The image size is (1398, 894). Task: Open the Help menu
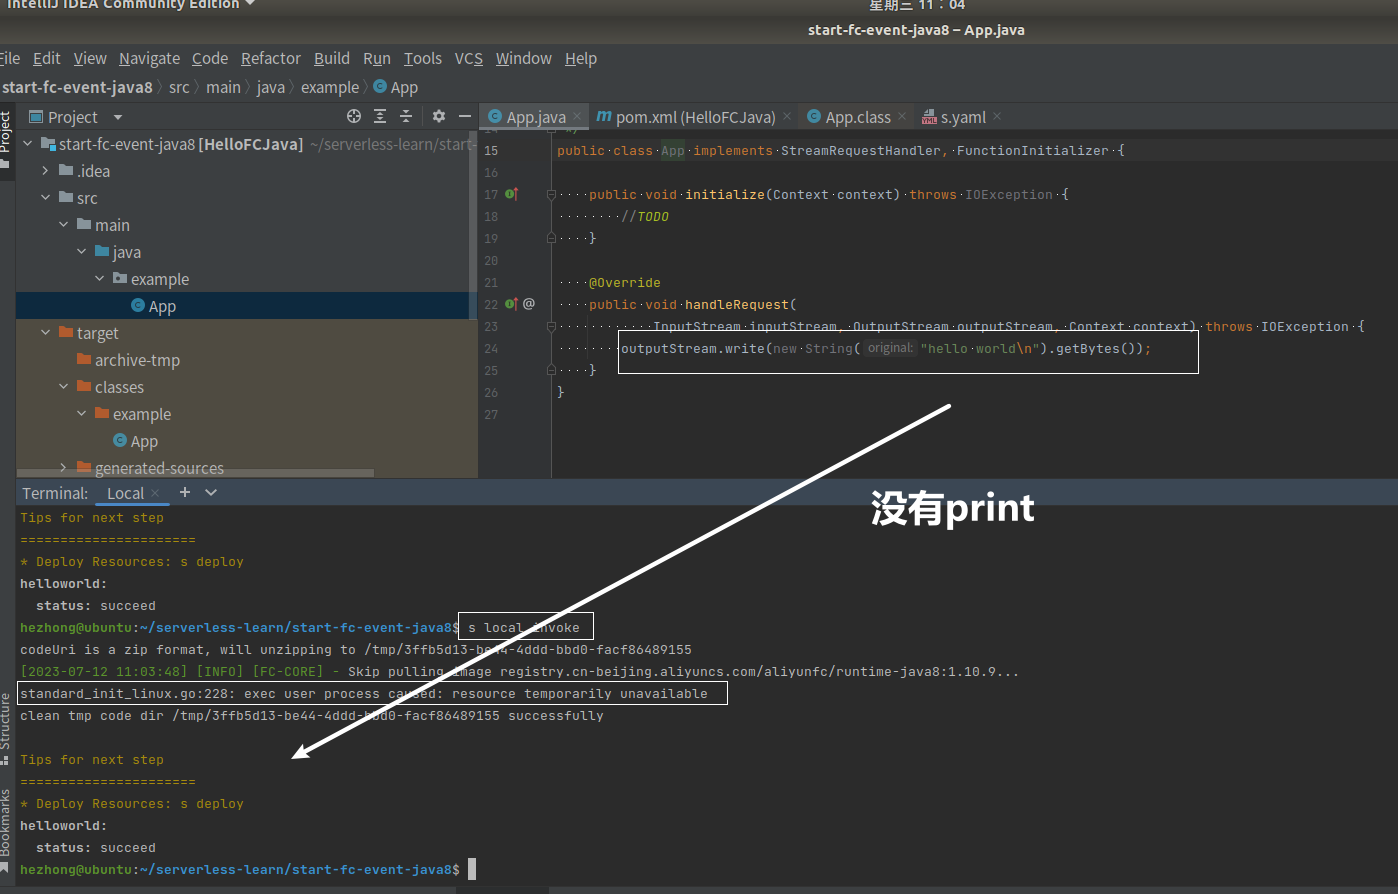pos(581,58)
